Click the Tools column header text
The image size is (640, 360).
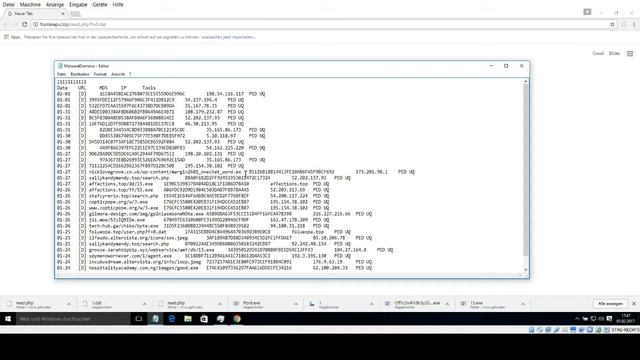click(x=149, y=88)
